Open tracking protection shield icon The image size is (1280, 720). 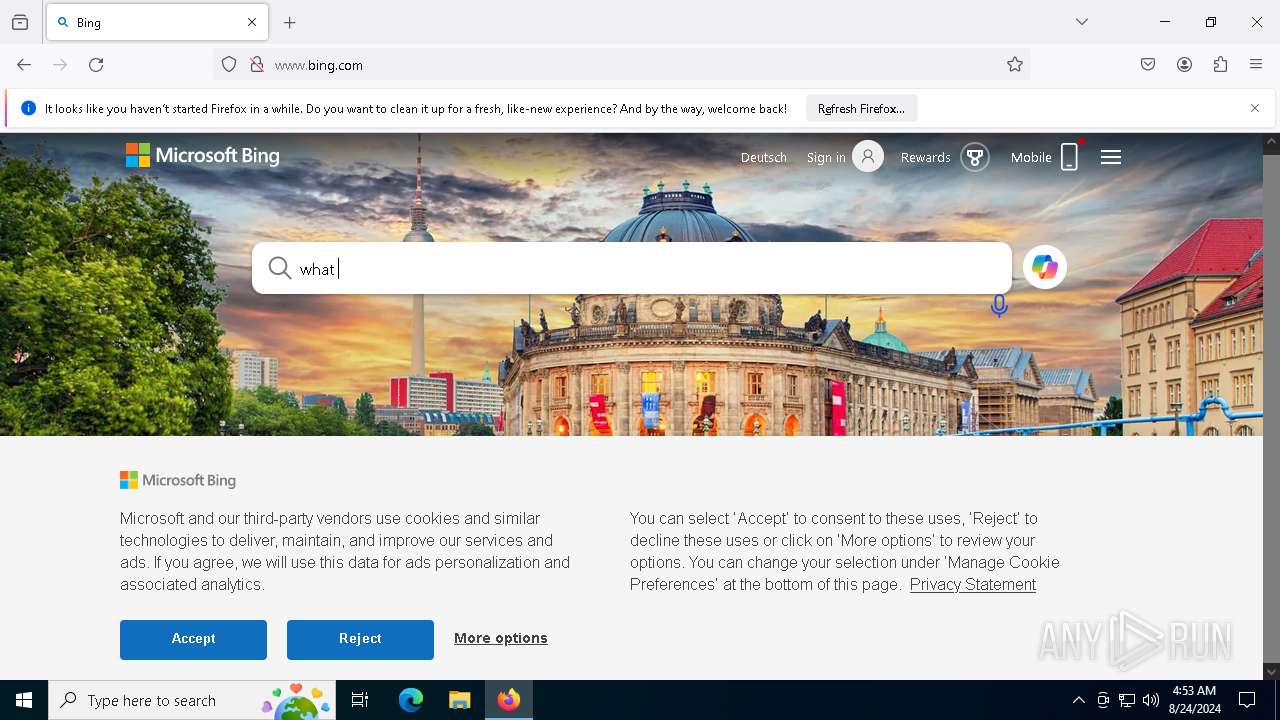click(x=229, y=65)
